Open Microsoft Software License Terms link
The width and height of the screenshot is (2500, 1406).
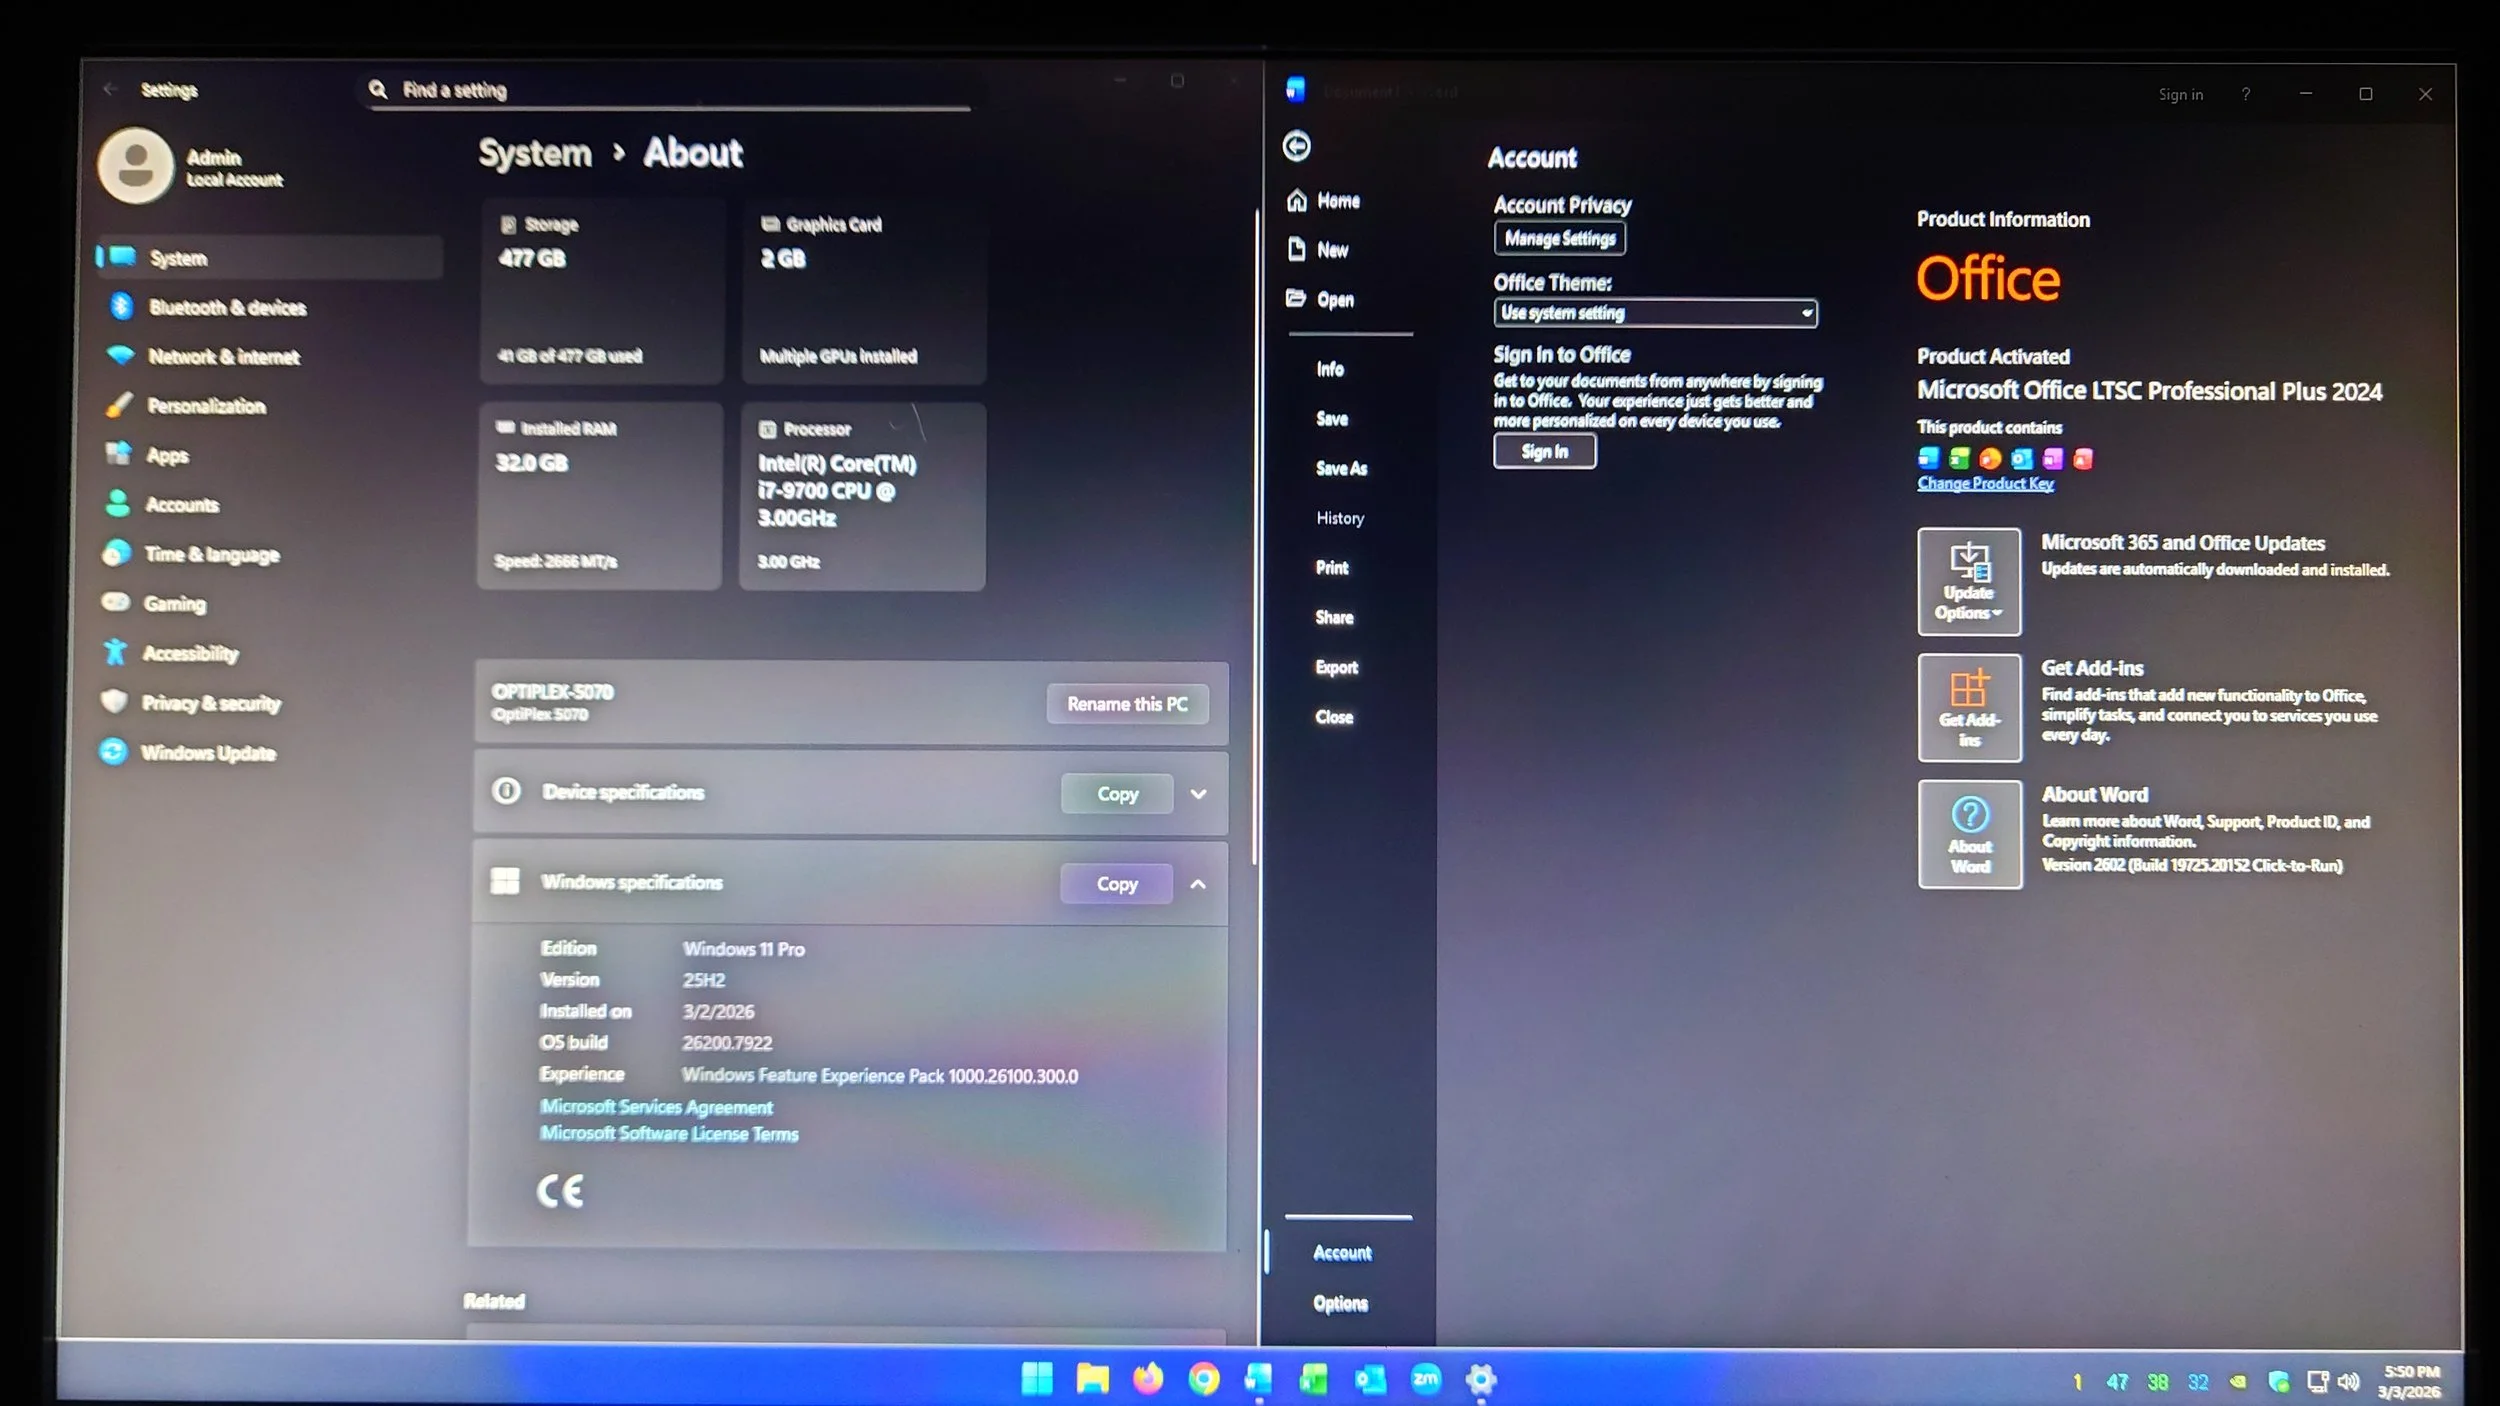click(x=669, y=1134)
